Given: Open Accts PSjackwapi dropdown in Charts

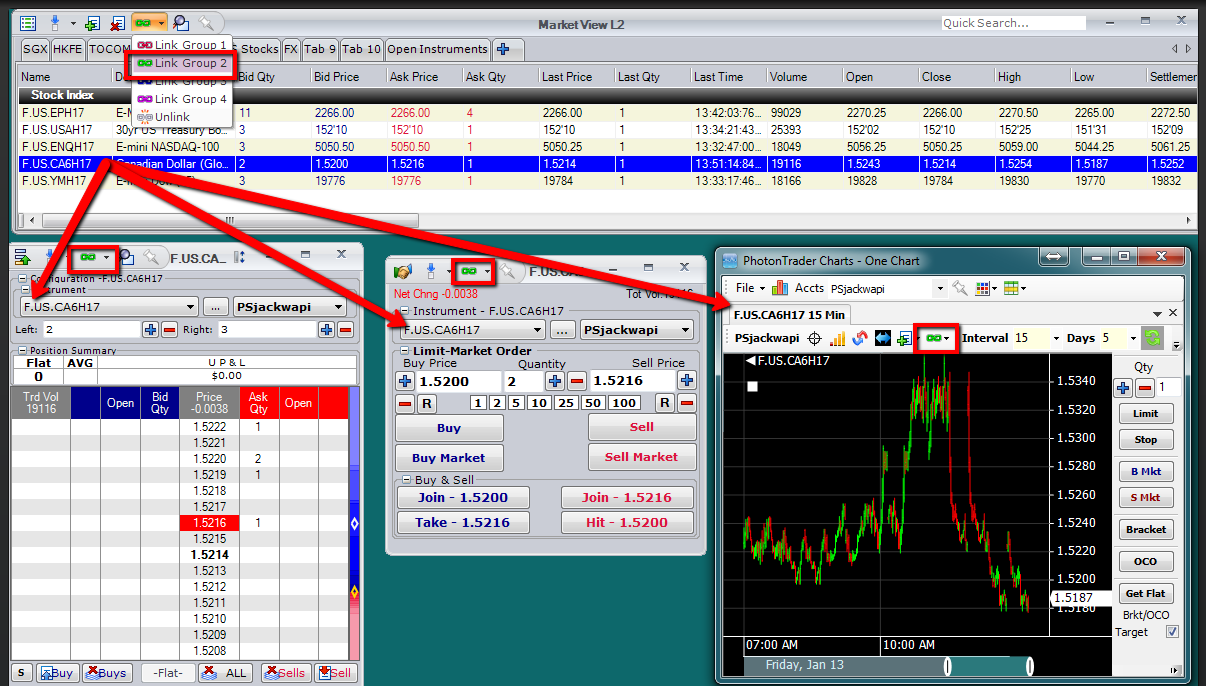Looking at the screenshot, I should click(938, 288).
